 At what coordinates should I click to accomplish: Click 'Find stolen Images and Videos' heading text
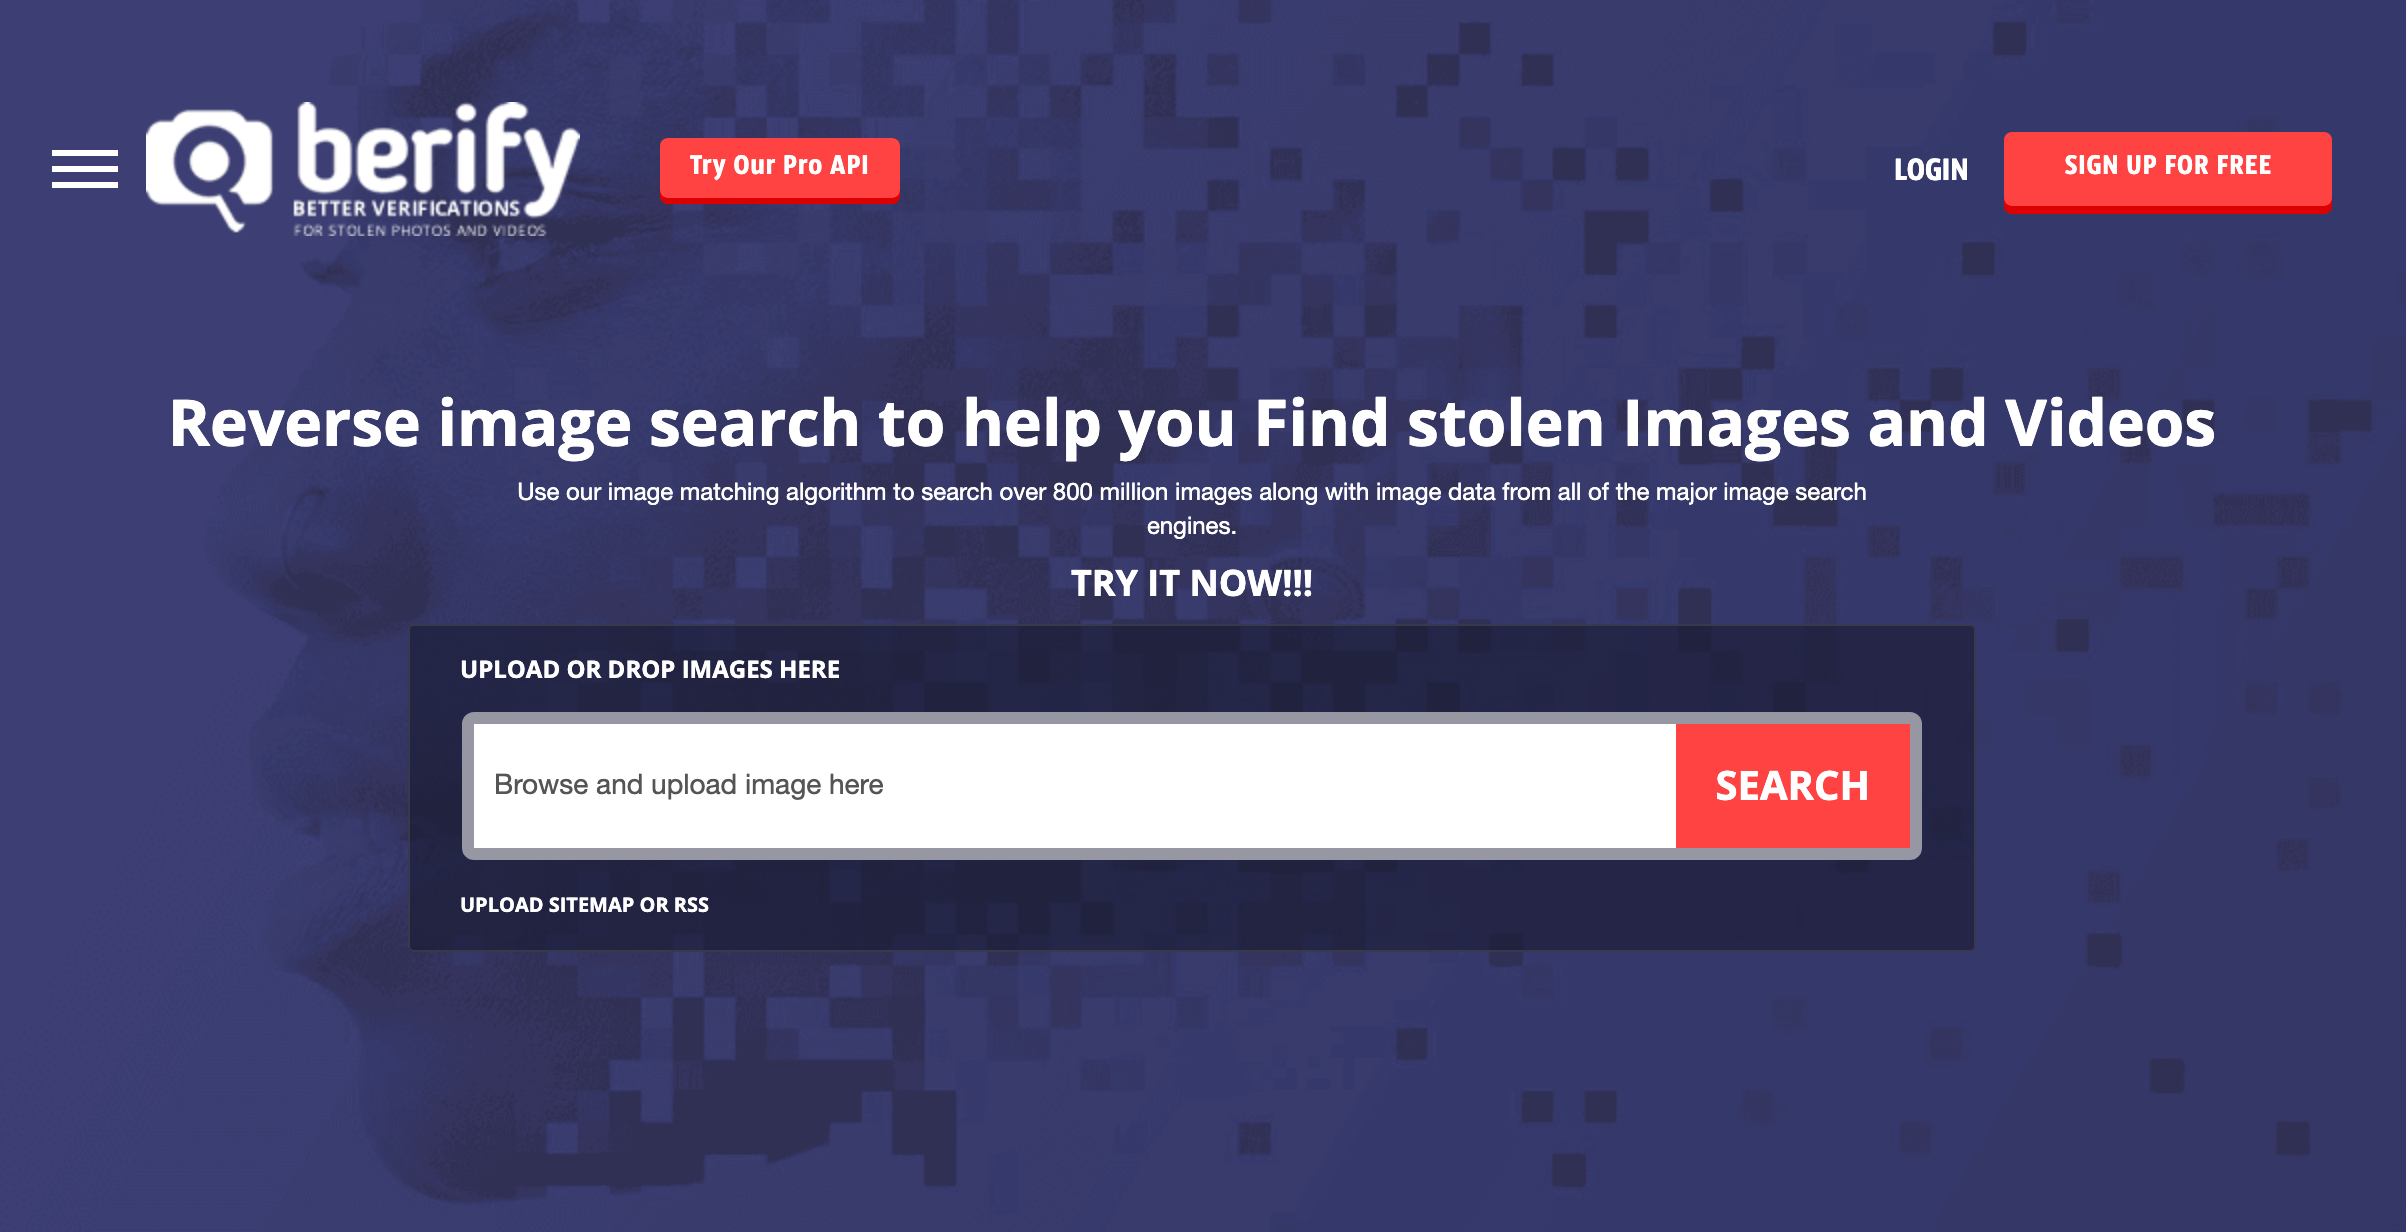click(1734, 424)
